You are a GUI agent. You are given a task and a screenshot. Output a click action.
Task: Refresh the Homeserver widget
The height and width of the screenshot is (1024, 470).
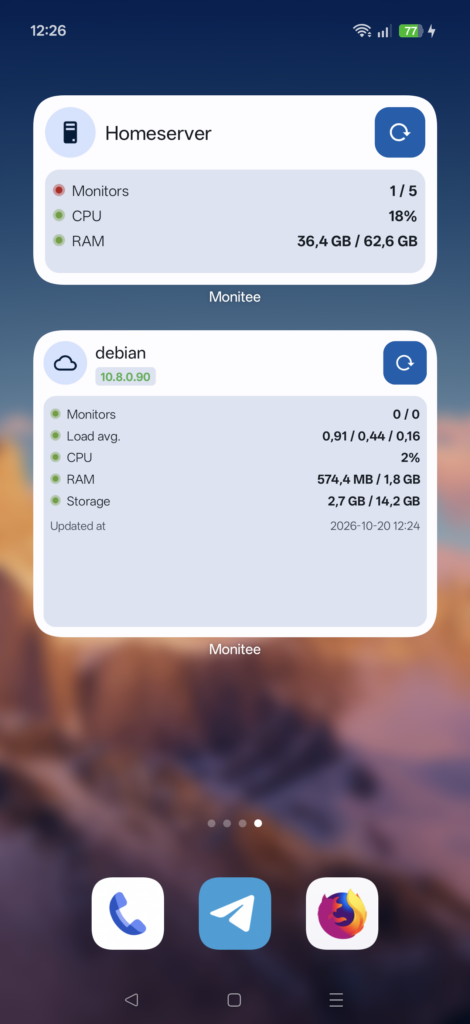(x=400, y=133)
